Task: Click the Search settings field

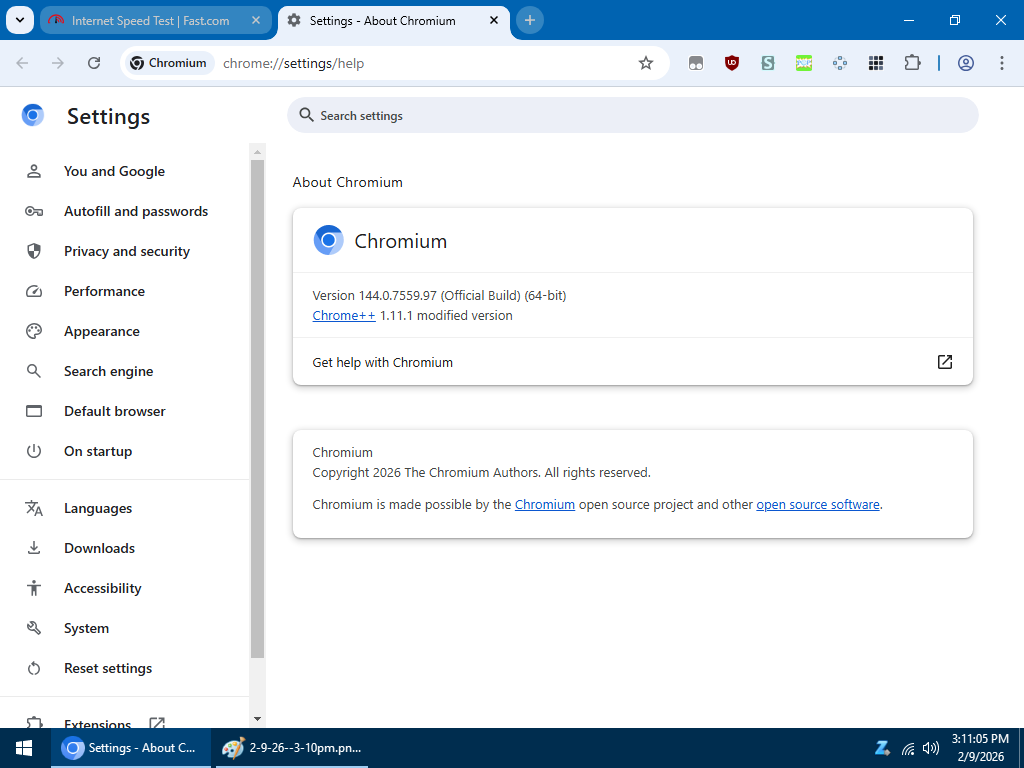Action: pos(633,116)
